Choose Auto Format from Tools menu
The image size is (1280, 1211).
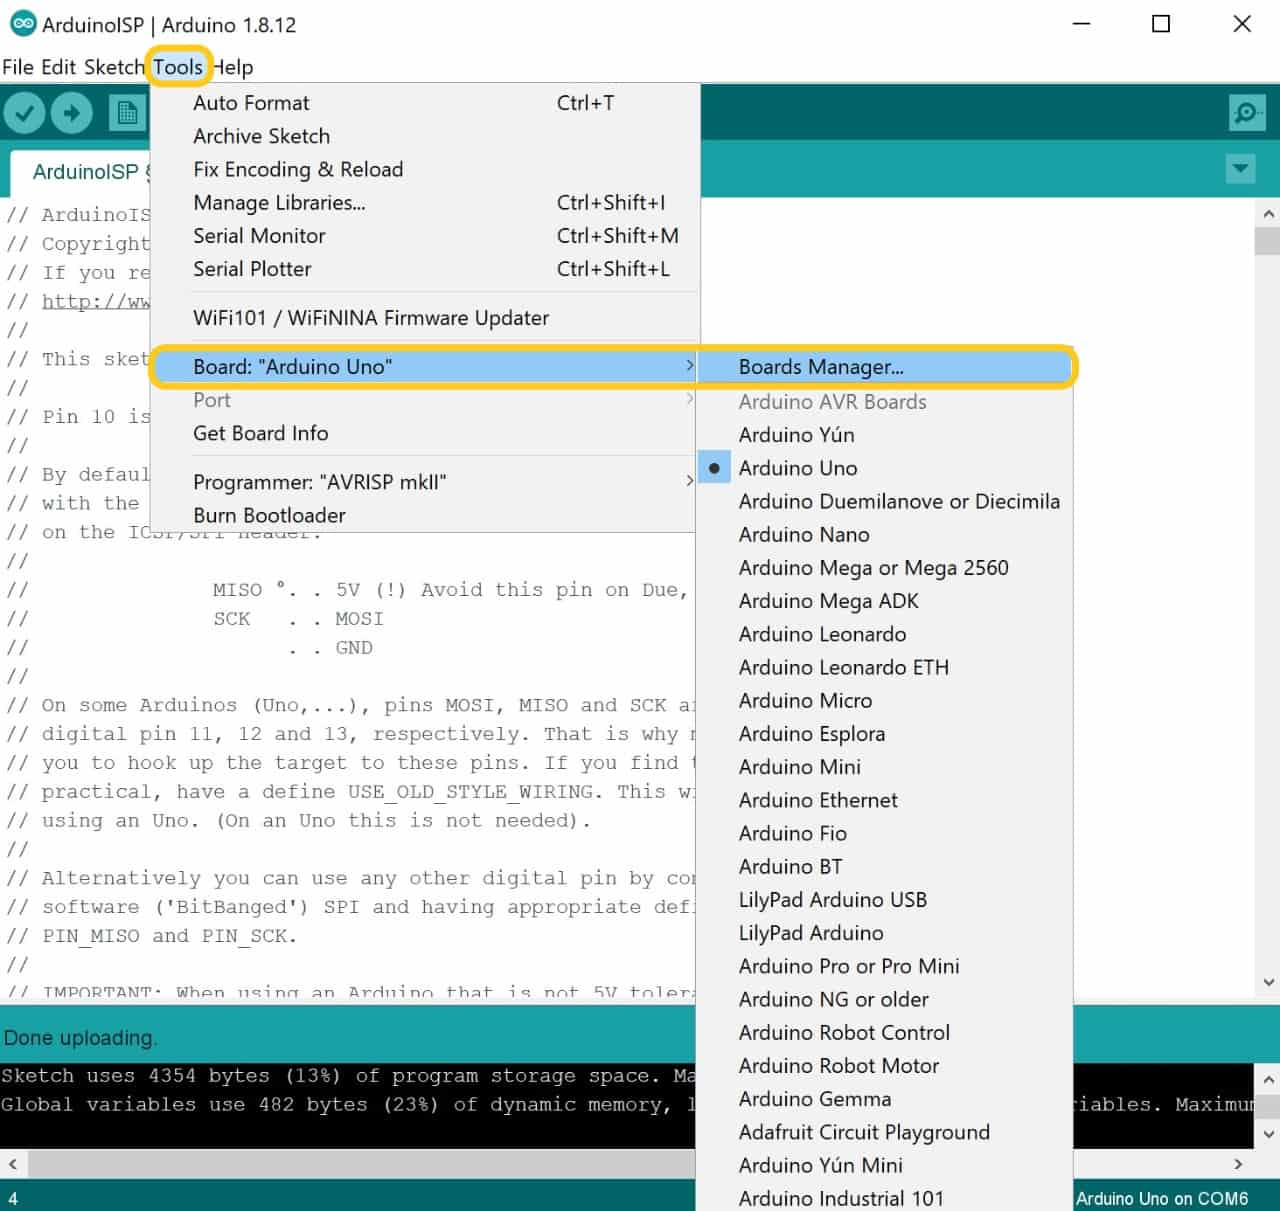[x=424, y=103]
